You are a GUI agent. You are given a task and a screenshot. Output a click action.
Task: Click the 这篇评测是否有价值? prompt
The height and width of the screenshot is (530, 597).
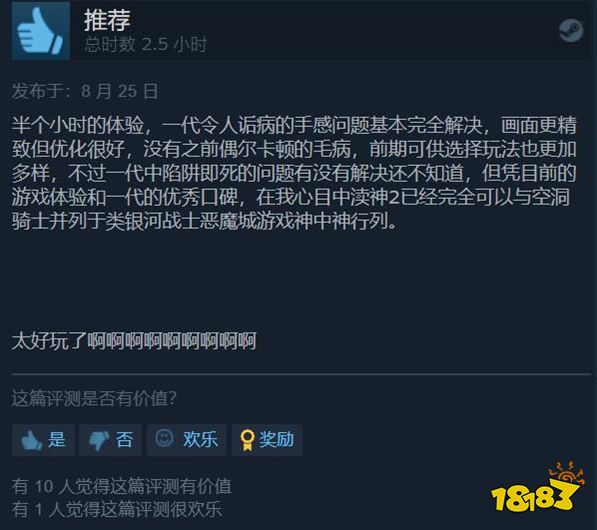click(94, 399)
